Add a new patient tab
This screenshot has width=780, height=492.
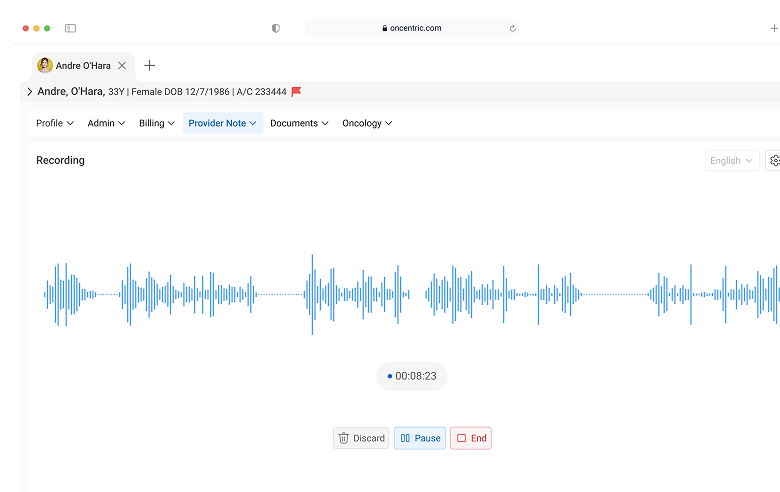149,66
